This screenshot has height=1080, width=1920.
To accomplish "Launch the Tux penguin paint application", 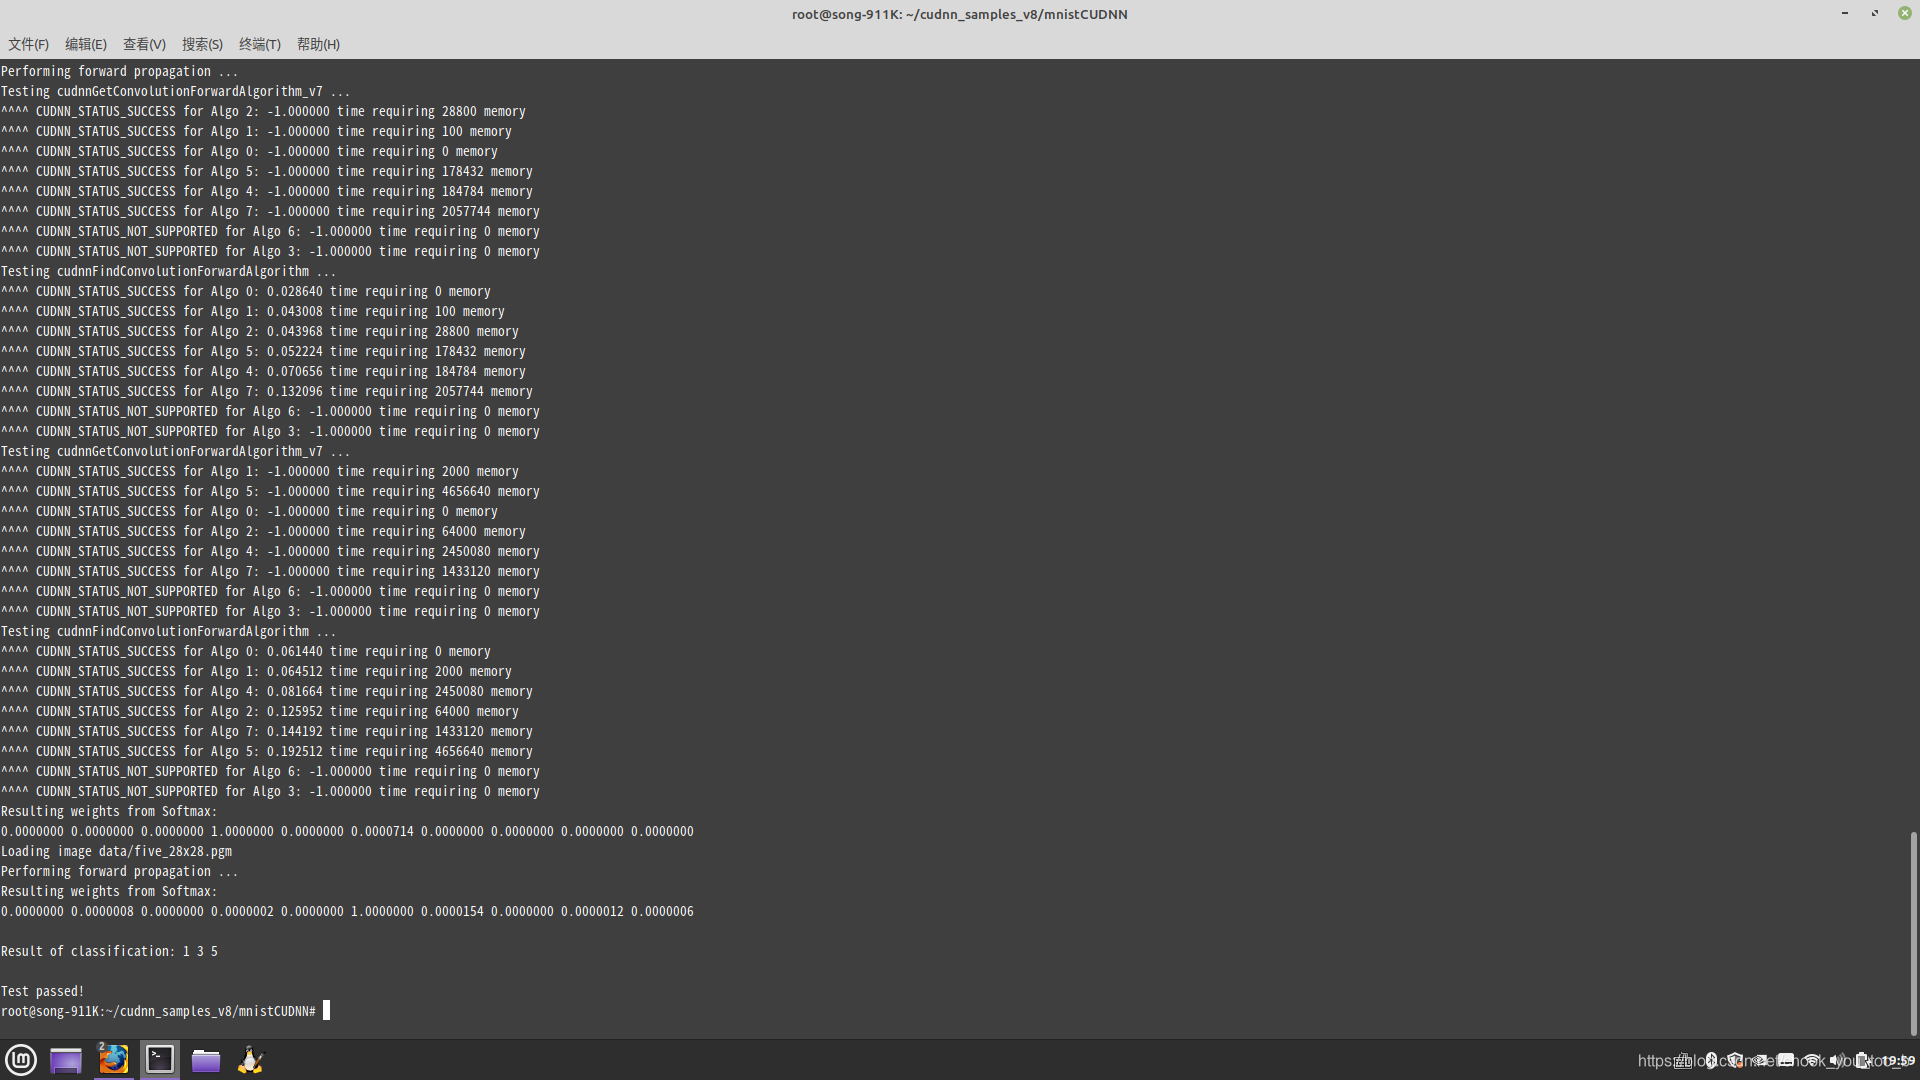I will [x=250, y=1060].
